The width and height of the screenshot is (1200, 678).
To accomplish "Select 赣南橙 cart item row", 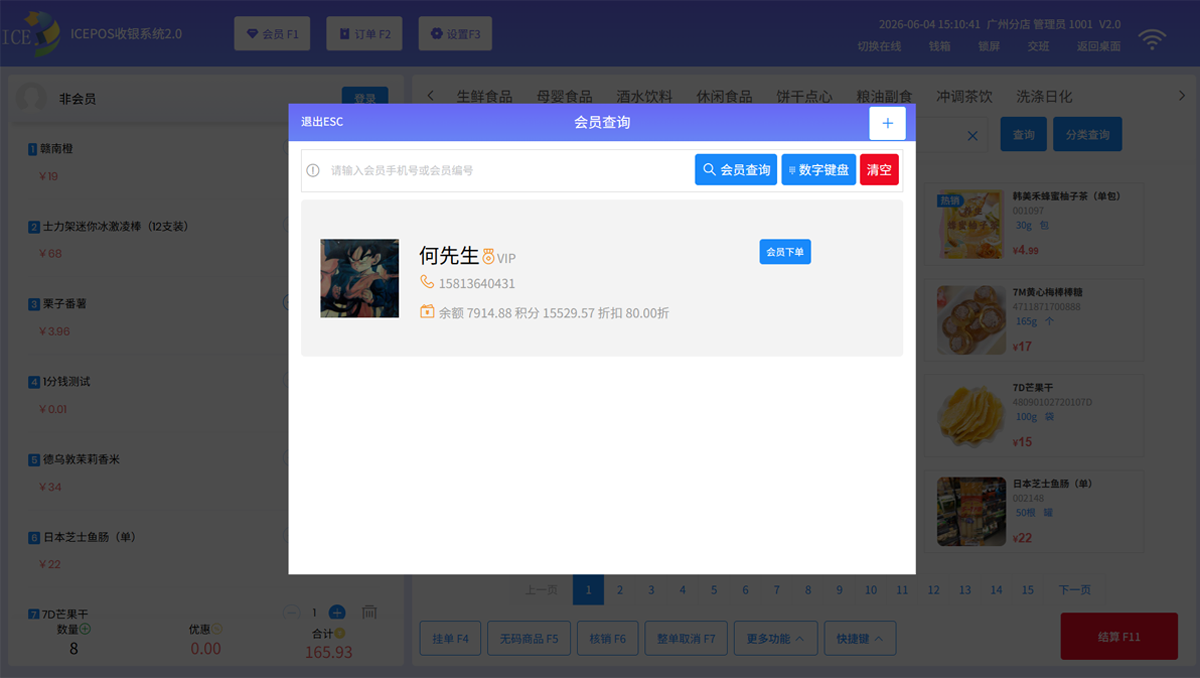I will point(205,162).
